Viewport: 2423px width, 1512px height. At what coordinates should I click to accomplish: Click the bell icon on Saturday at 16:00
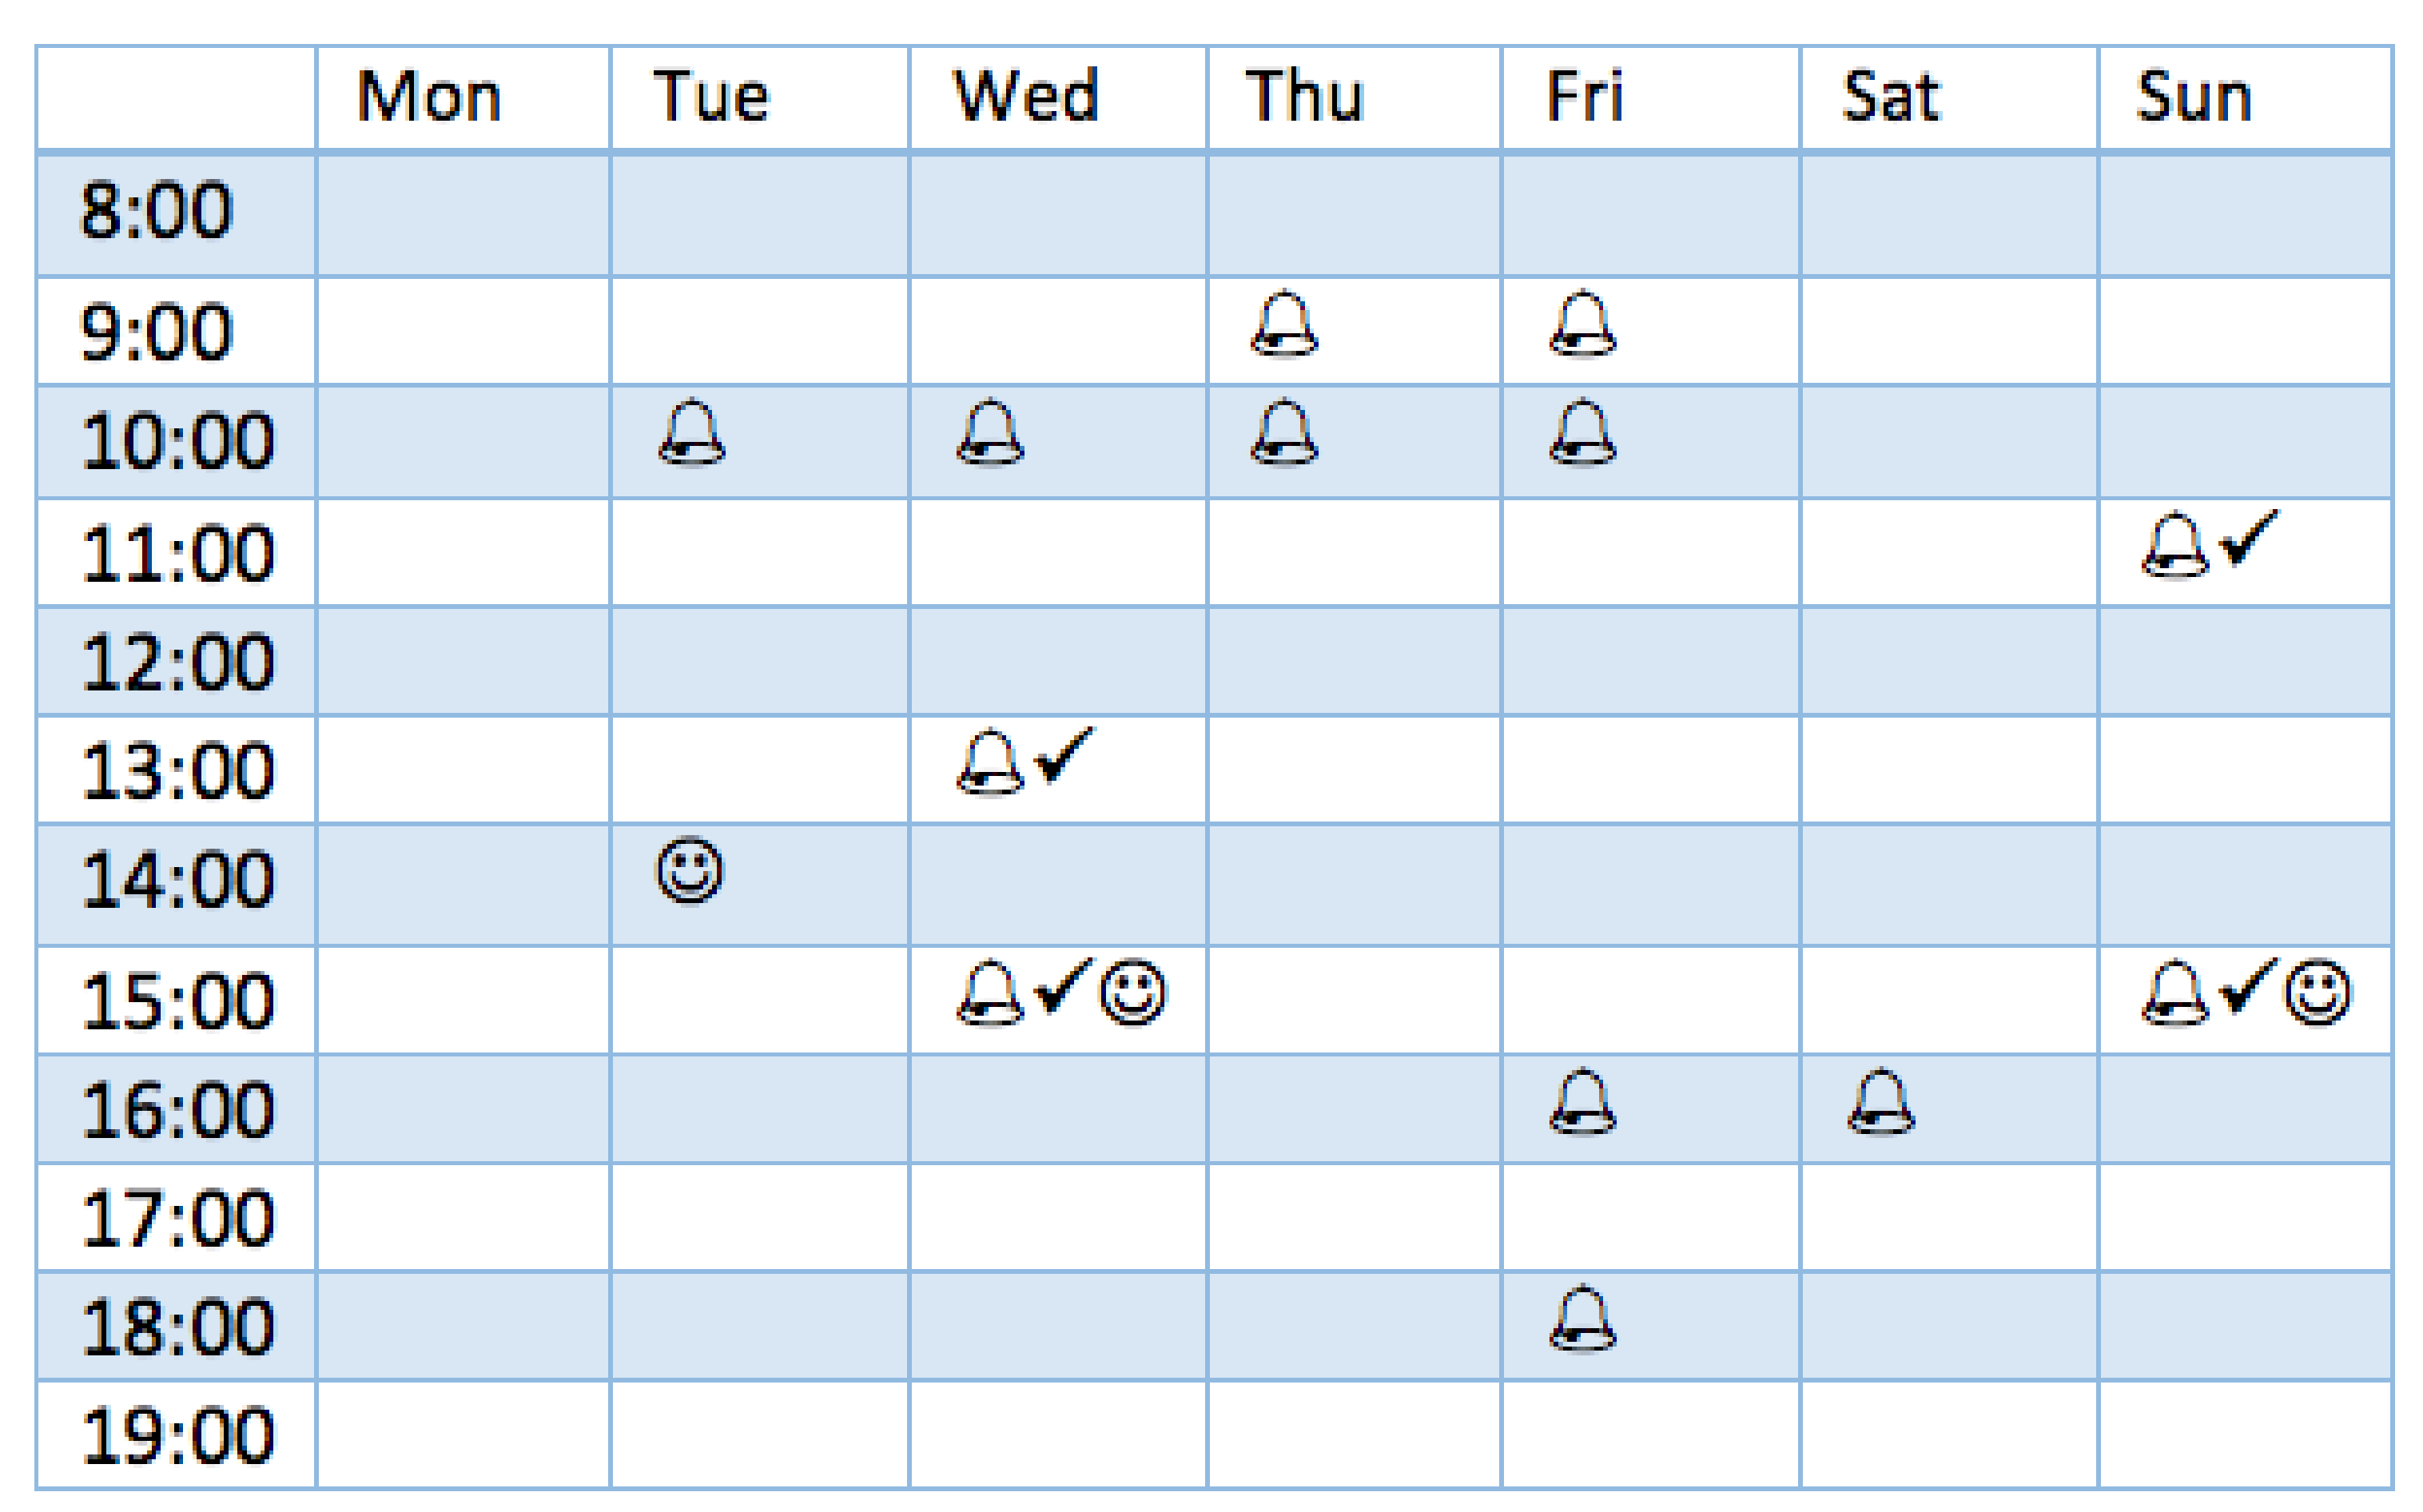[1881, 1102]
